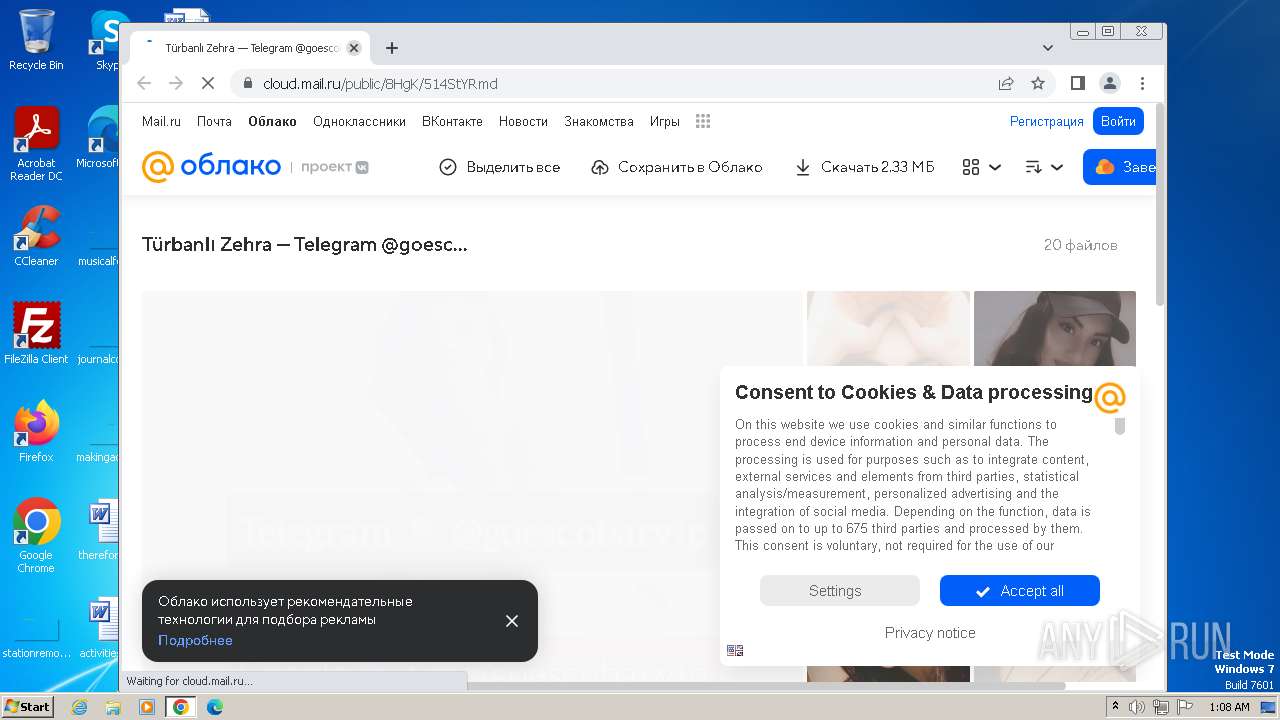Click the Облако logo

coord(211,167)
